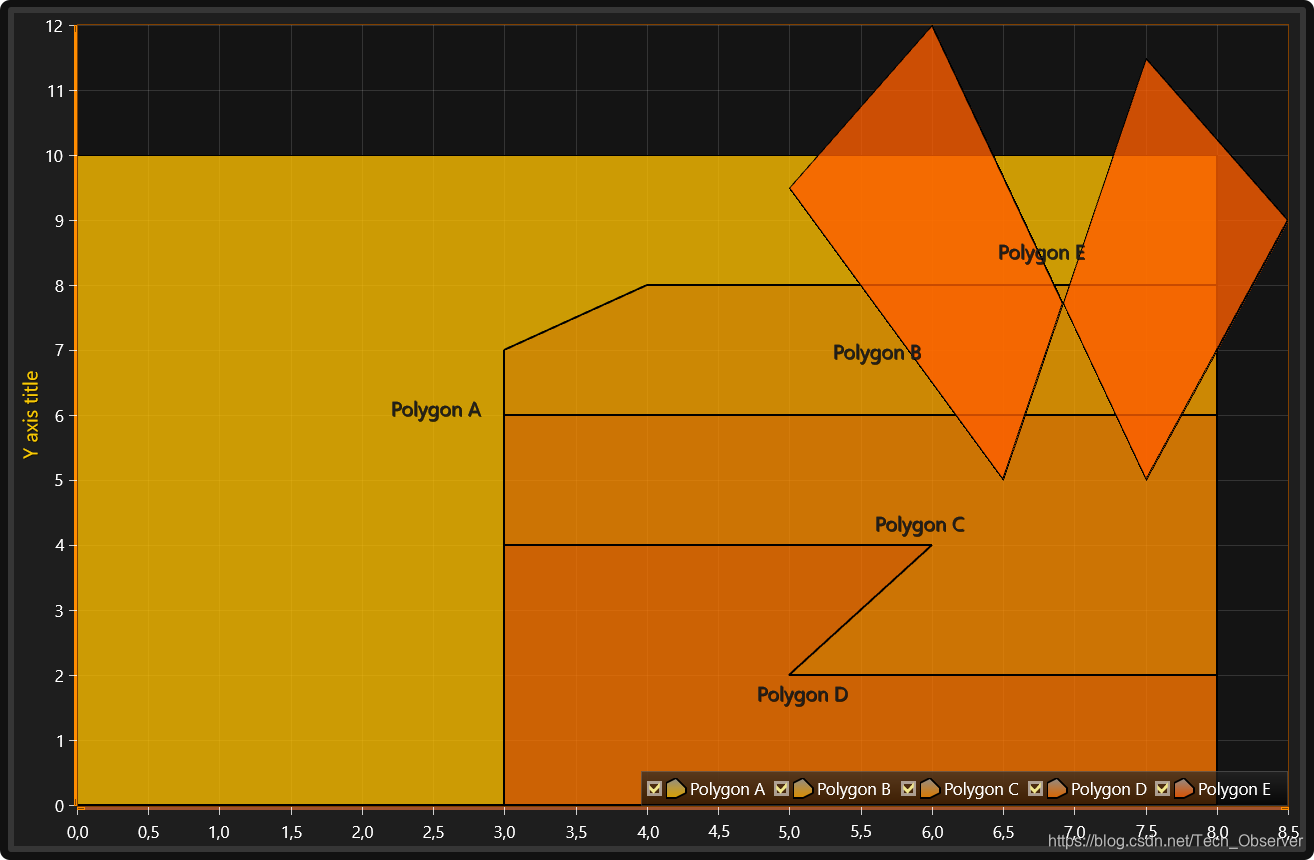This screenshot has height=860, width=1314.
Task: Select the 'Polygon C' legend label
Action: [981, 789]
